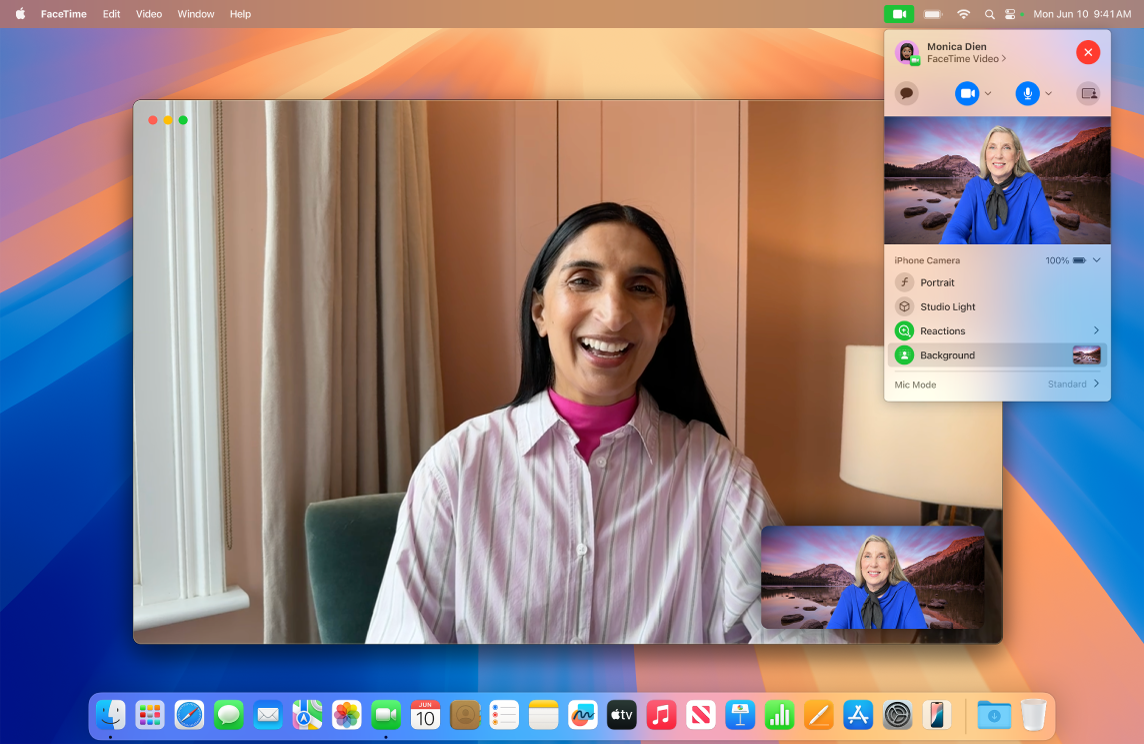Click the Background preview swatch
1144x746 pixels.
[x=1085, y=355]
